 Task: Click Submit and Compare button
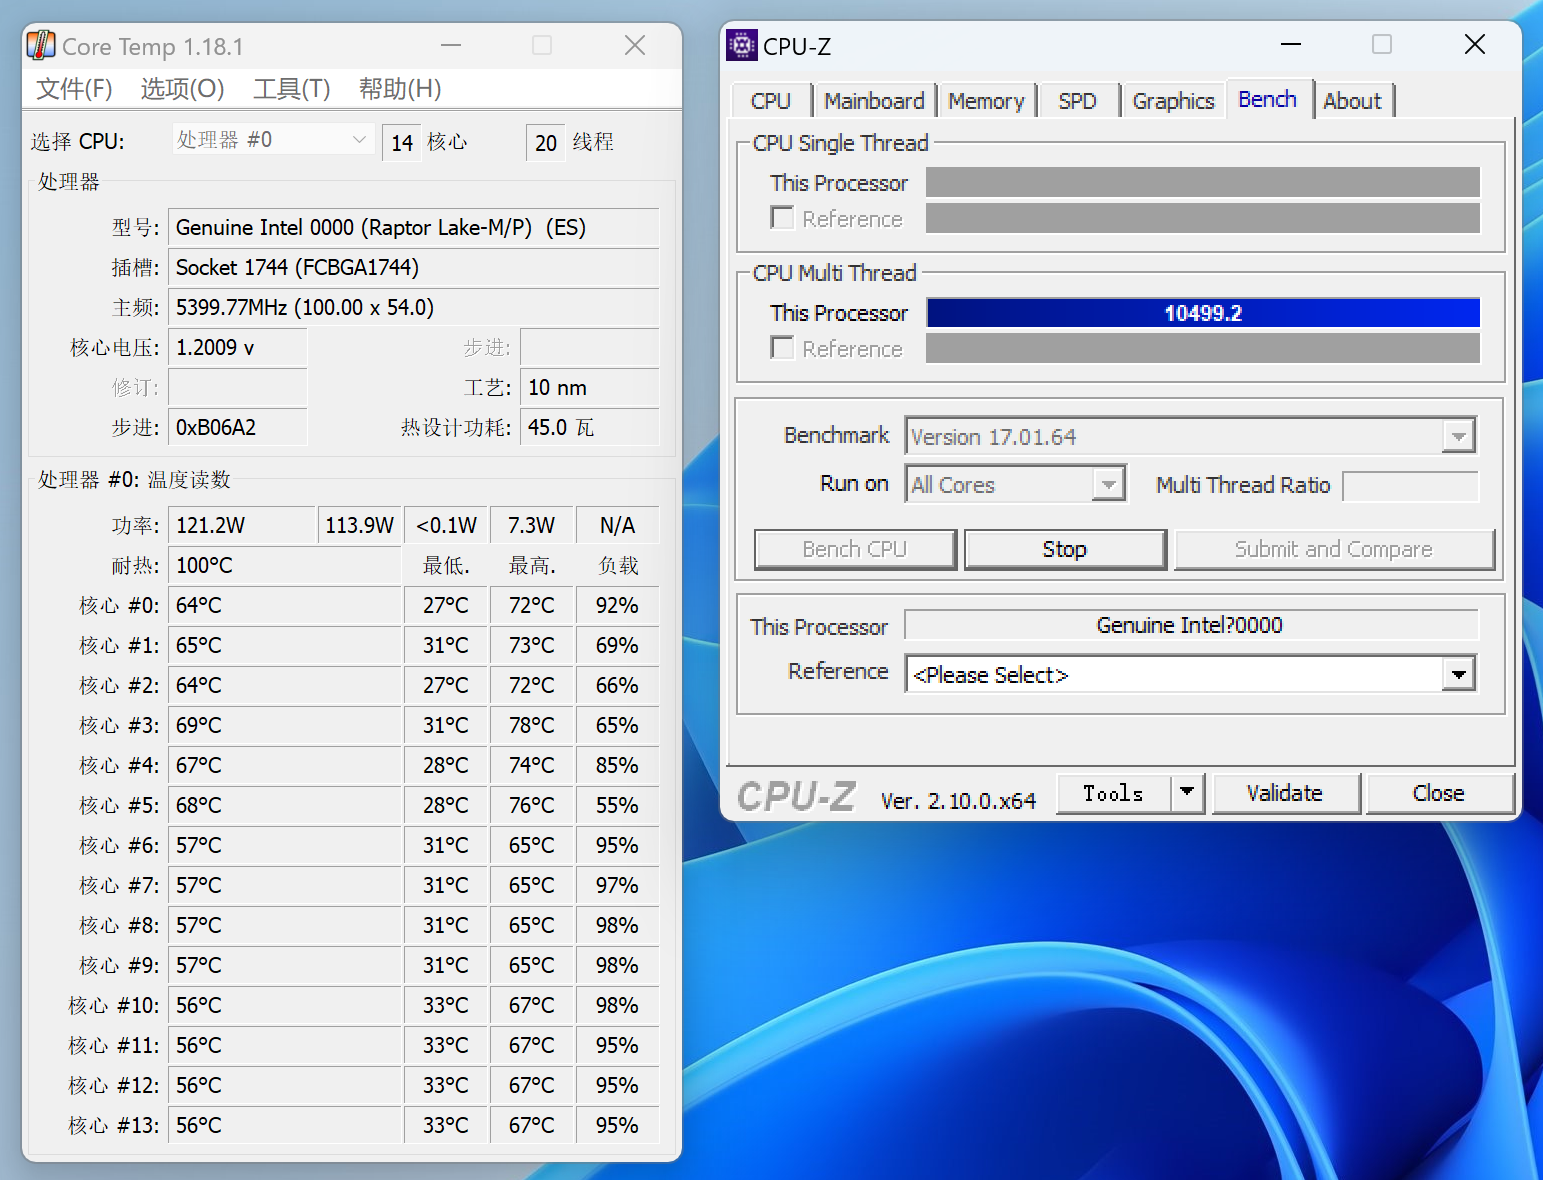pos(1334,549)
